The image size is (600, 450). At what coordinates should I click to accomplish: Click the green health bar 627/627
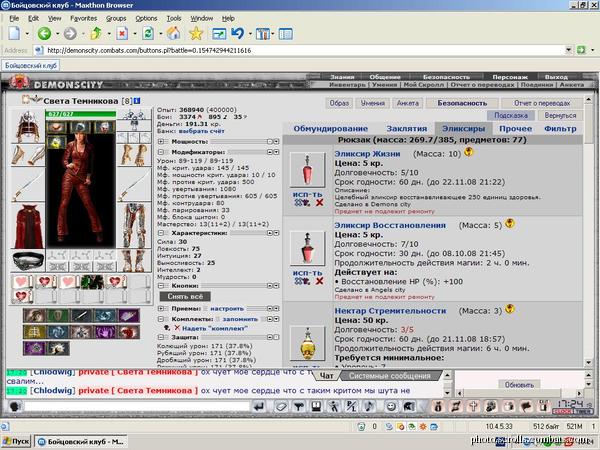(x=80, y=114)
